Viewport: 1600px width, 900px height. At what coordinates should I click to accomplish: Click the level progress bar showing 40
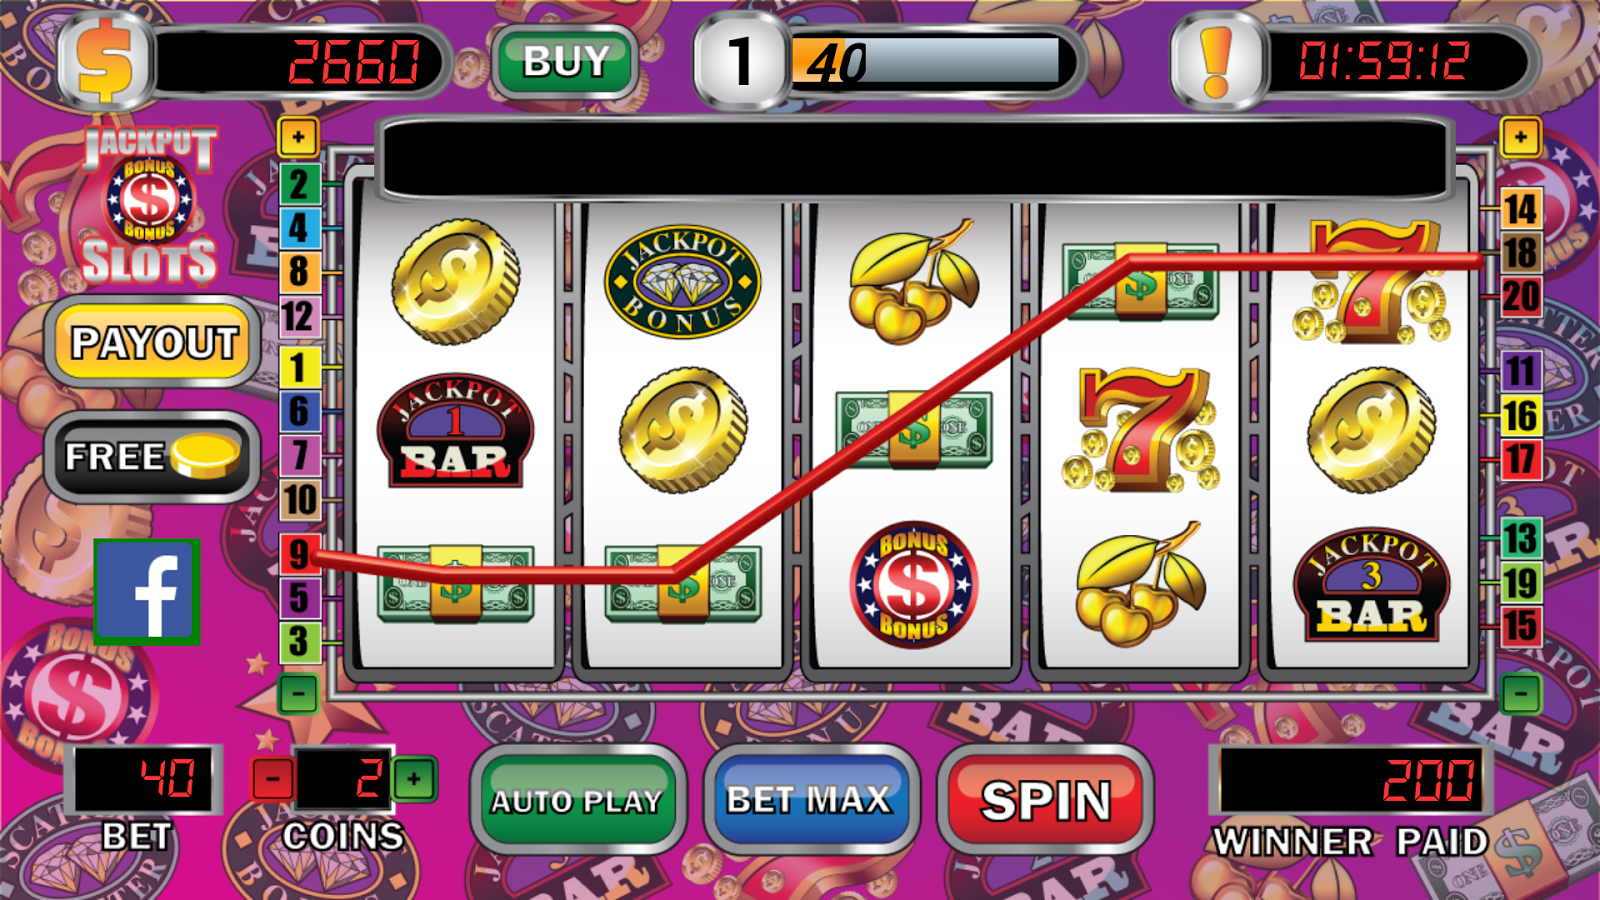click(926, 62)
